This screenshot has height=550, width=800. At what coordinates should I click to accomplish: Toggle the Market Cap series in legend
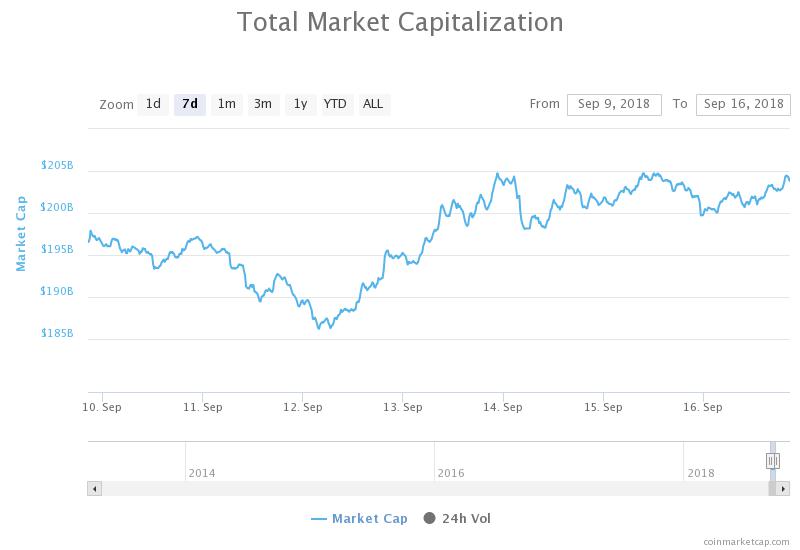(359, 518)
